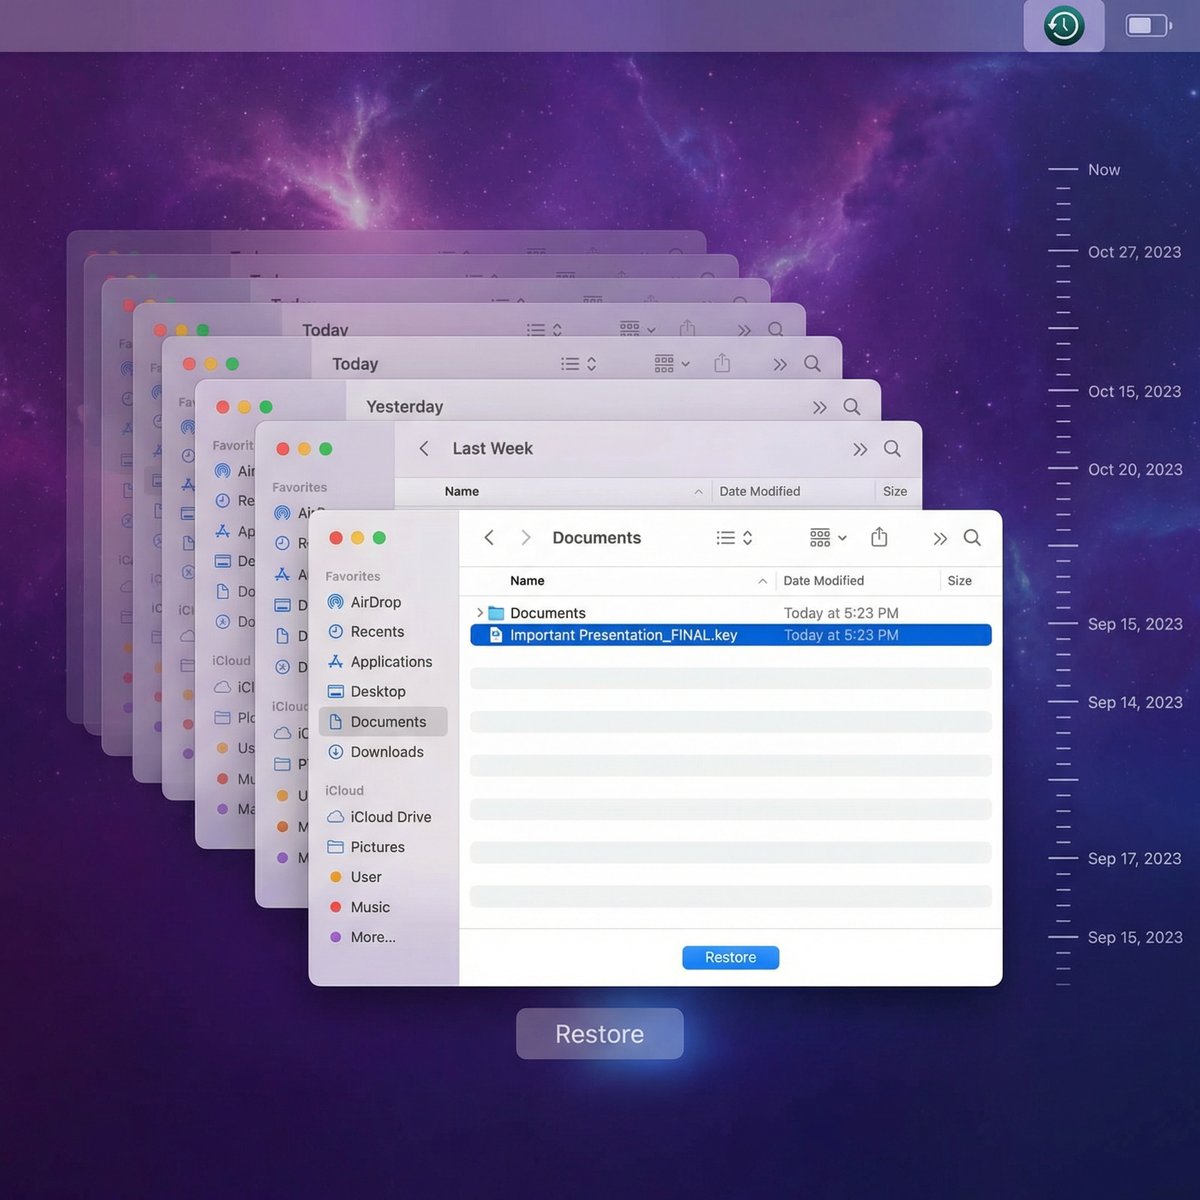Toggle the grouping view in the toolbar

tap(818, 537)
